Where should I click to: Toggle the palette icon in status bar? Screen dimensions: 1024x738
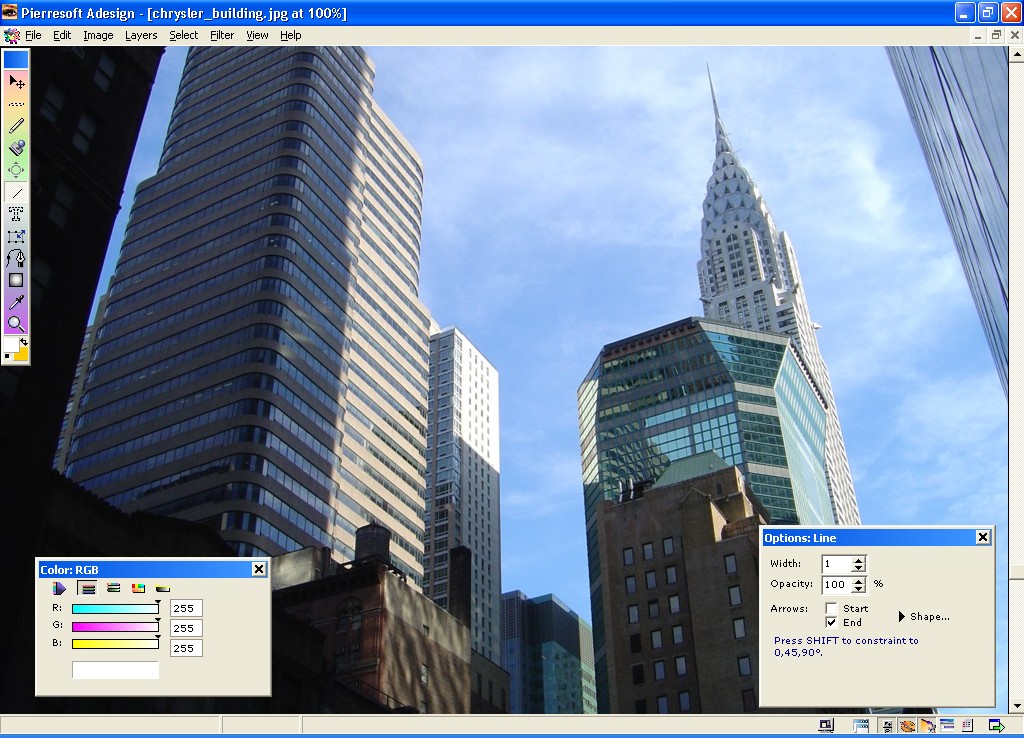(x=907, y=726)
